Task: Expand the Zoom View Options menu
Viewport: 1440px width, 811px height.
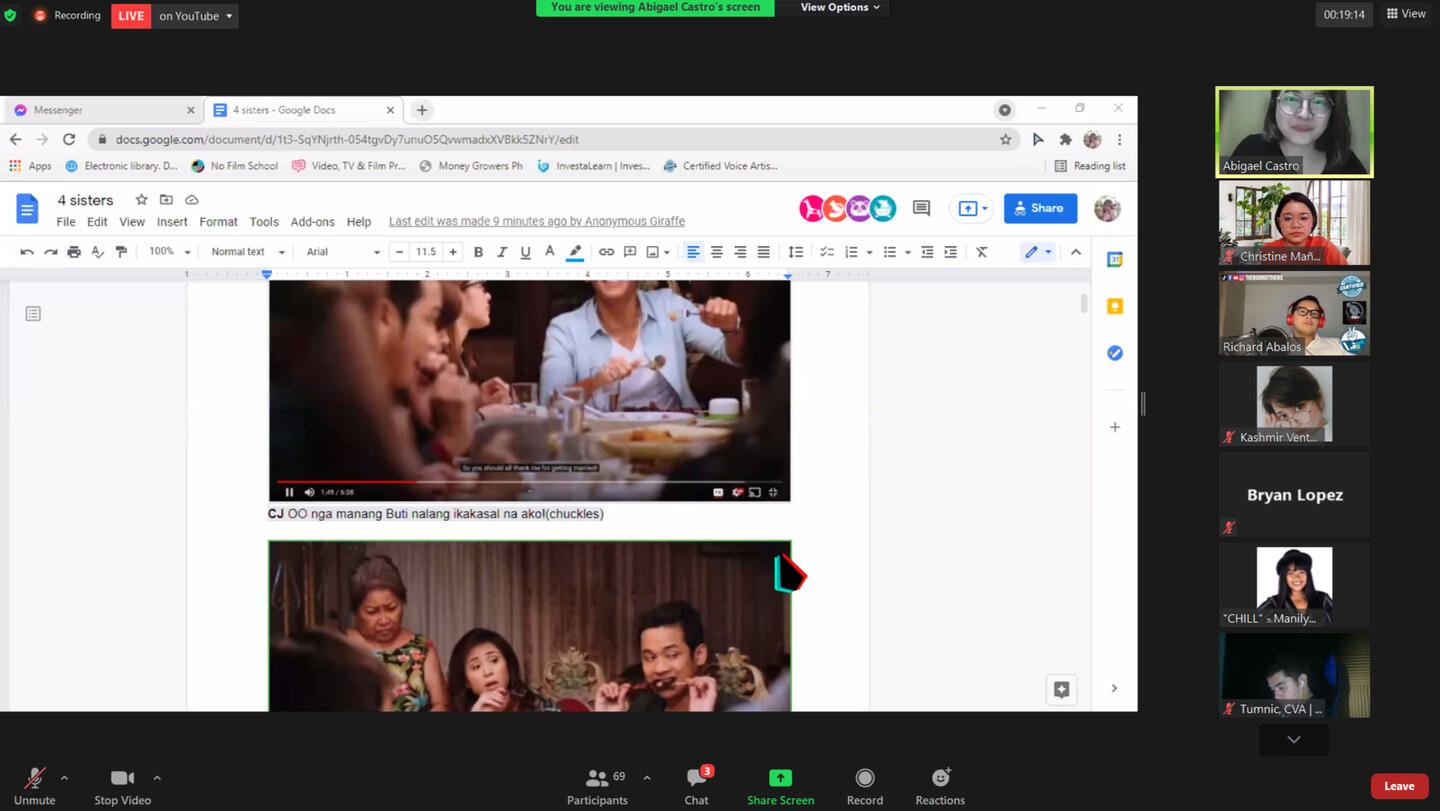Action: pyautogui.click(x=840, y=7)
